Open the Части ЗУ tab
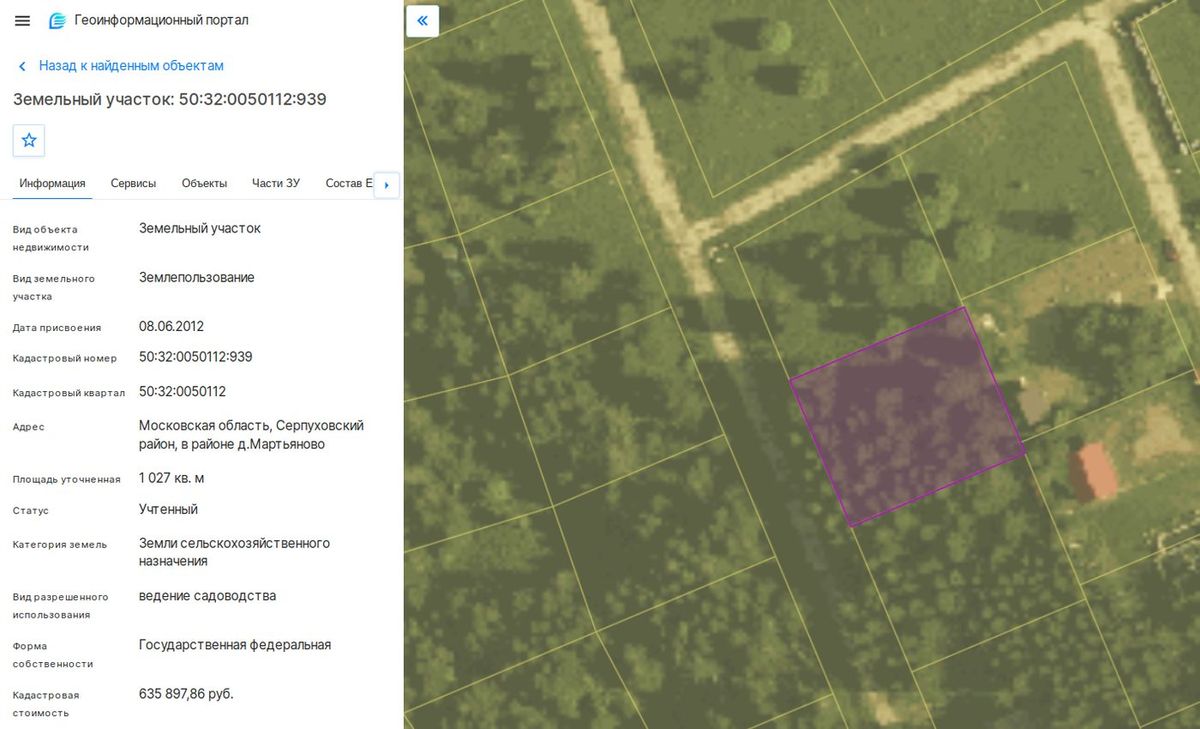The height and width of the screenshot is (729, 1200). (x=276, y=184)
